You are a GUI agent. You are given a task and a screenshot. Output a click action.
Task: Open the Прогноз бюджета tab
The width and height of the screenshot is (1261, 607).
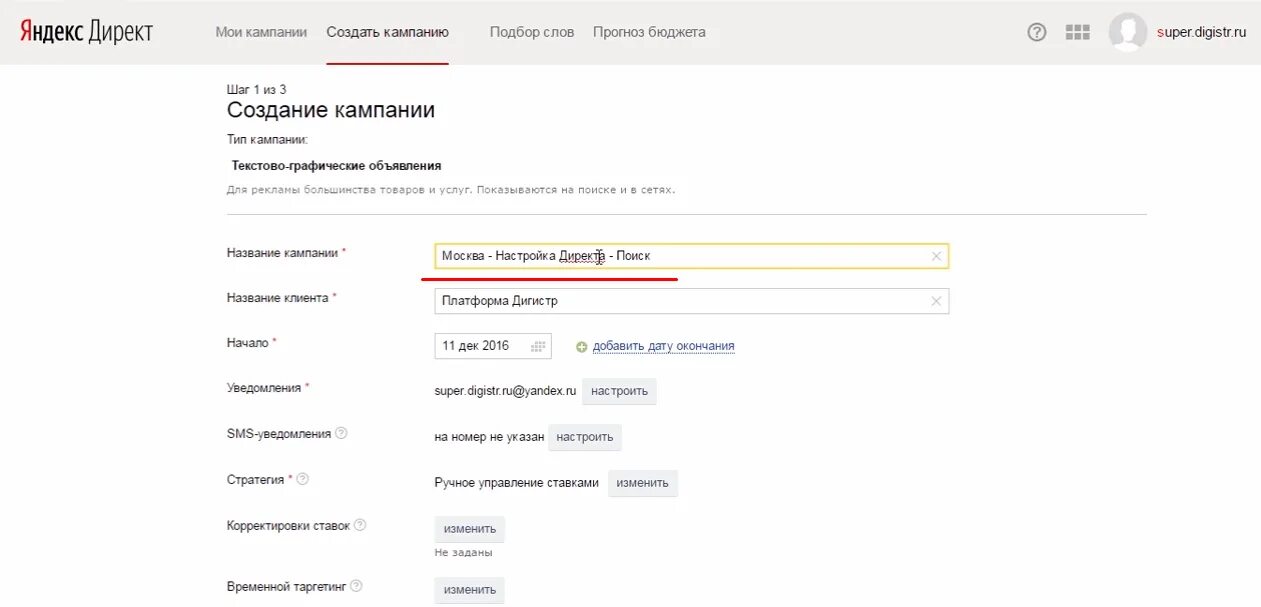tap(649, 32)
